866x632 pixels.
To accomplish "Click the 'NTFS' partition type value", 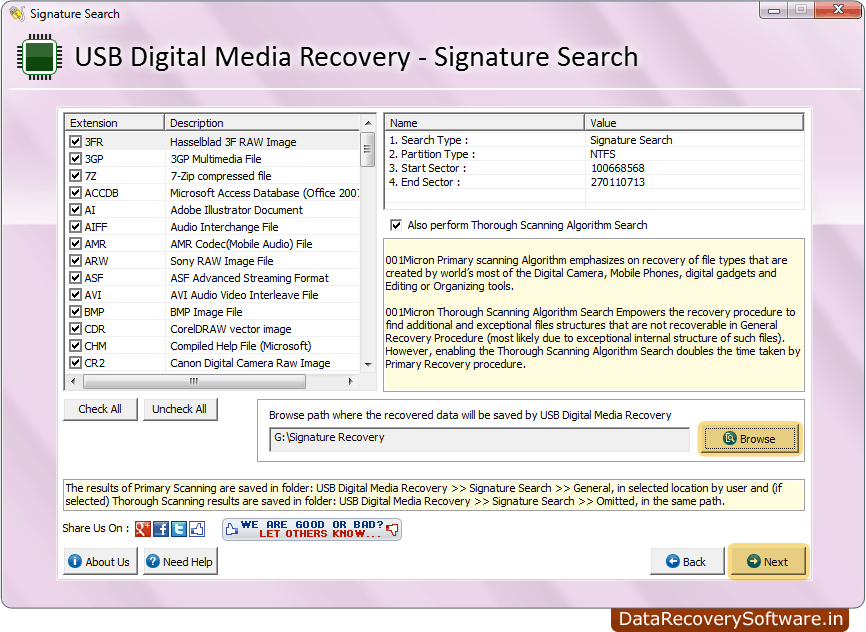I will [603, 154].
